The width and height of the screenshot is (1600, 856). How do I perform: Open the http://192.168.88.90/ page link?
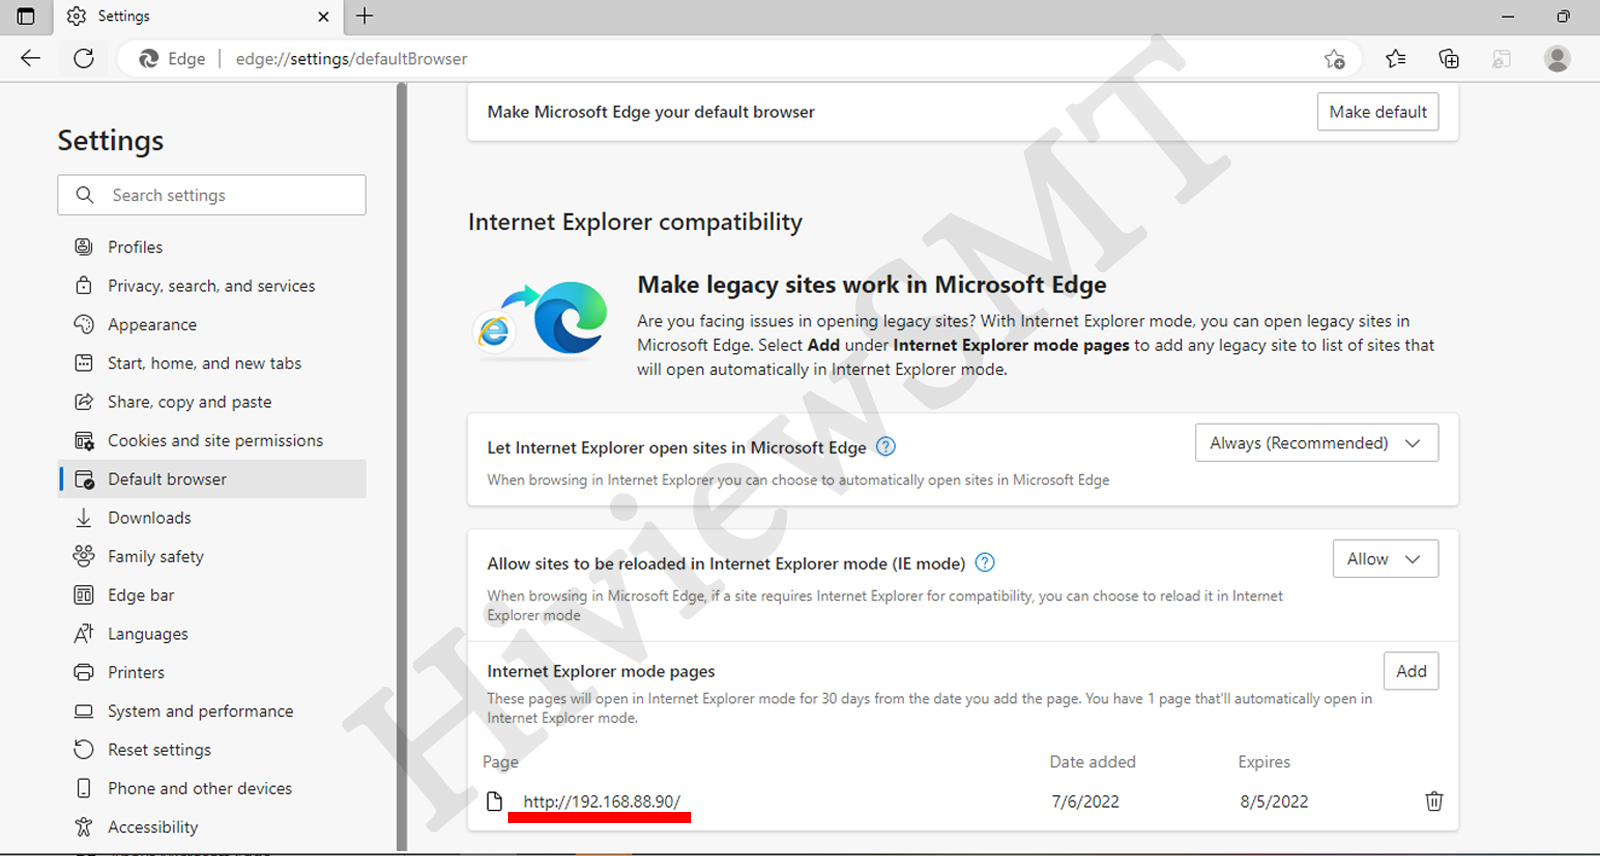click(601, 802)
